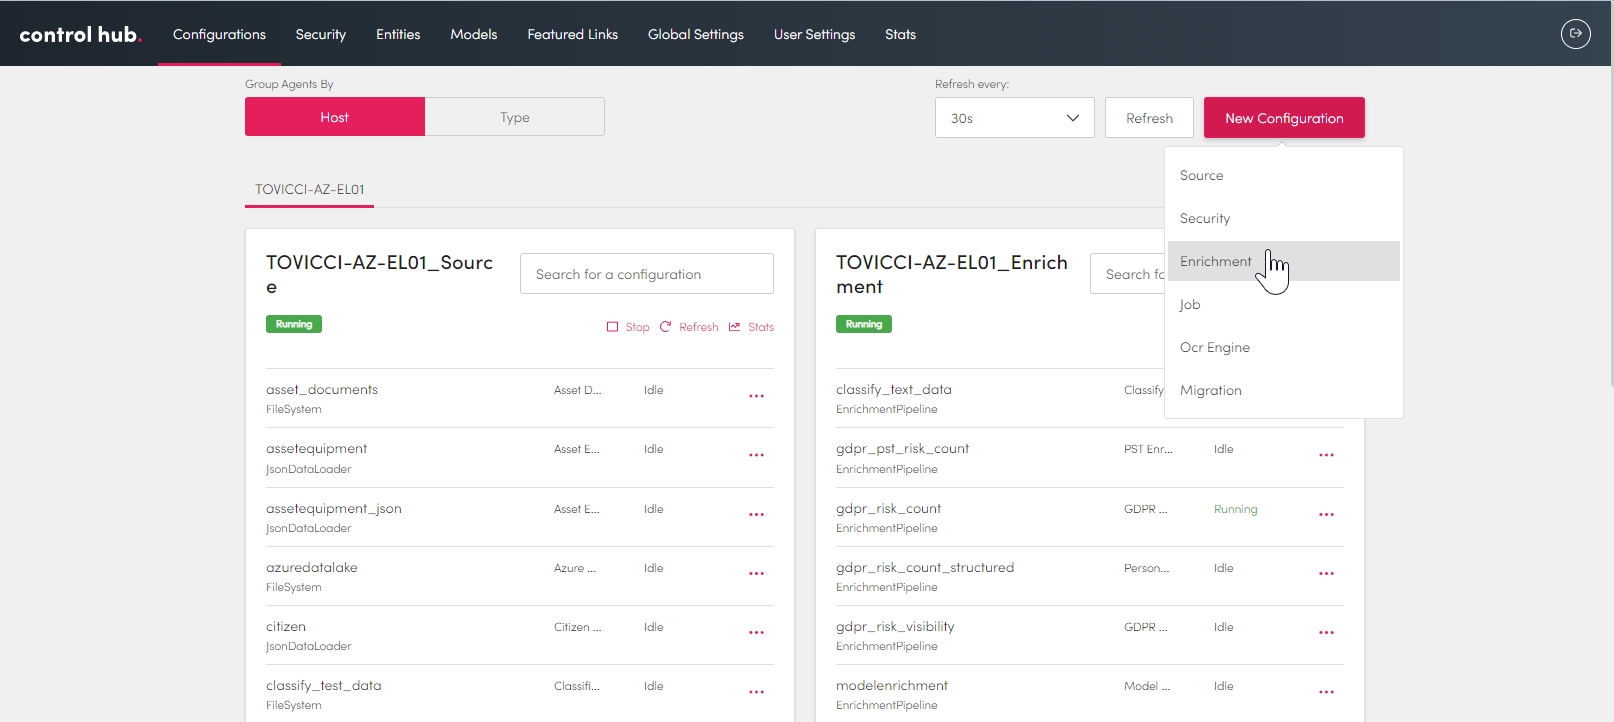1614x722 pixels.
Task: Click the logout icon in top-right corner
Action: (1575, 34)
